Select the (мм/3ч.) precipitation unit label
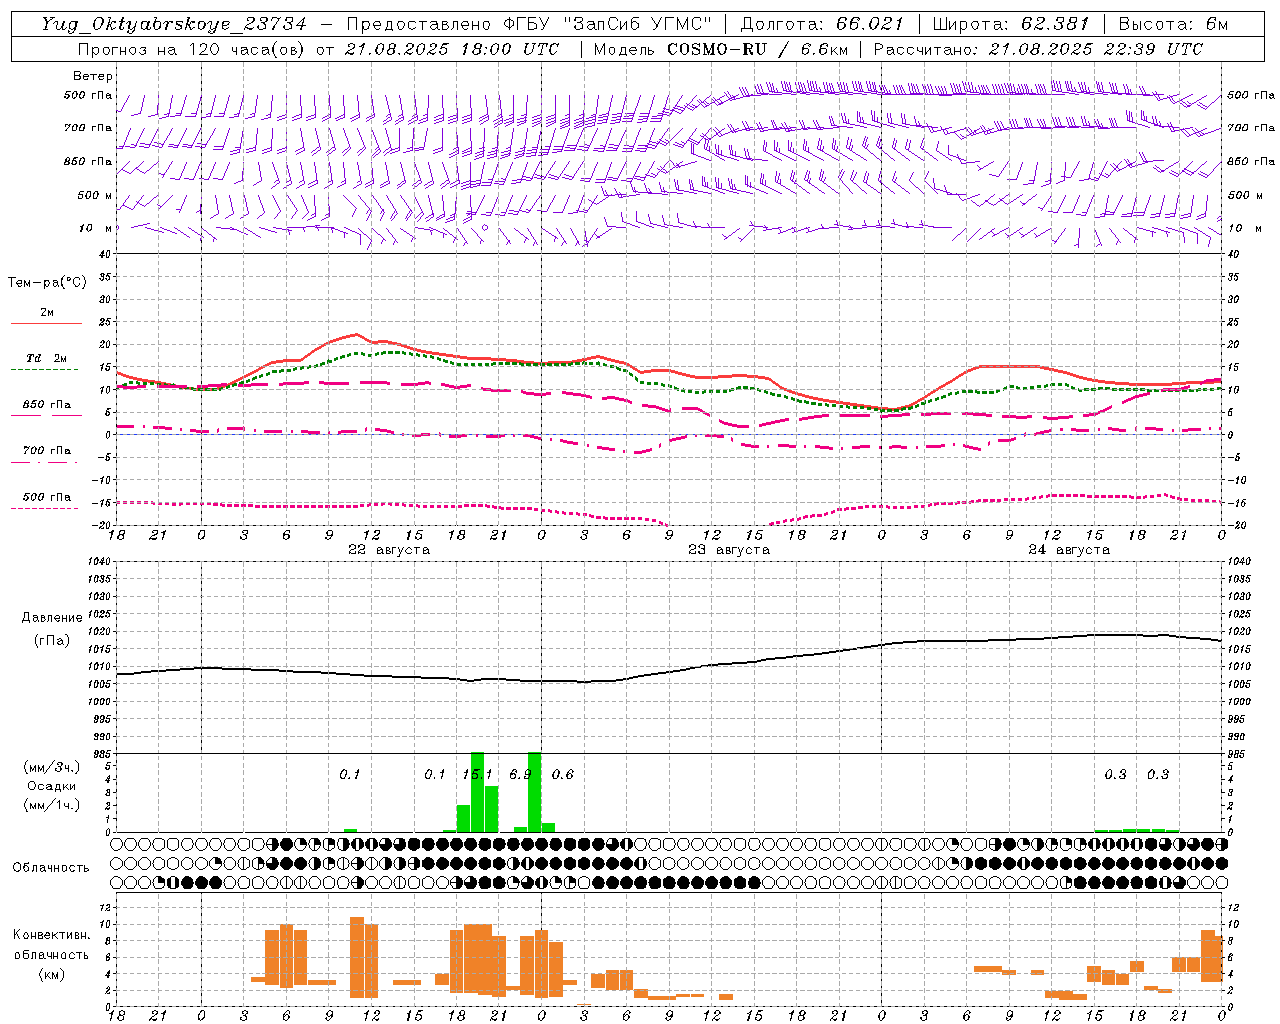Screen dimensions: 1280x1024 coord(52,768)
